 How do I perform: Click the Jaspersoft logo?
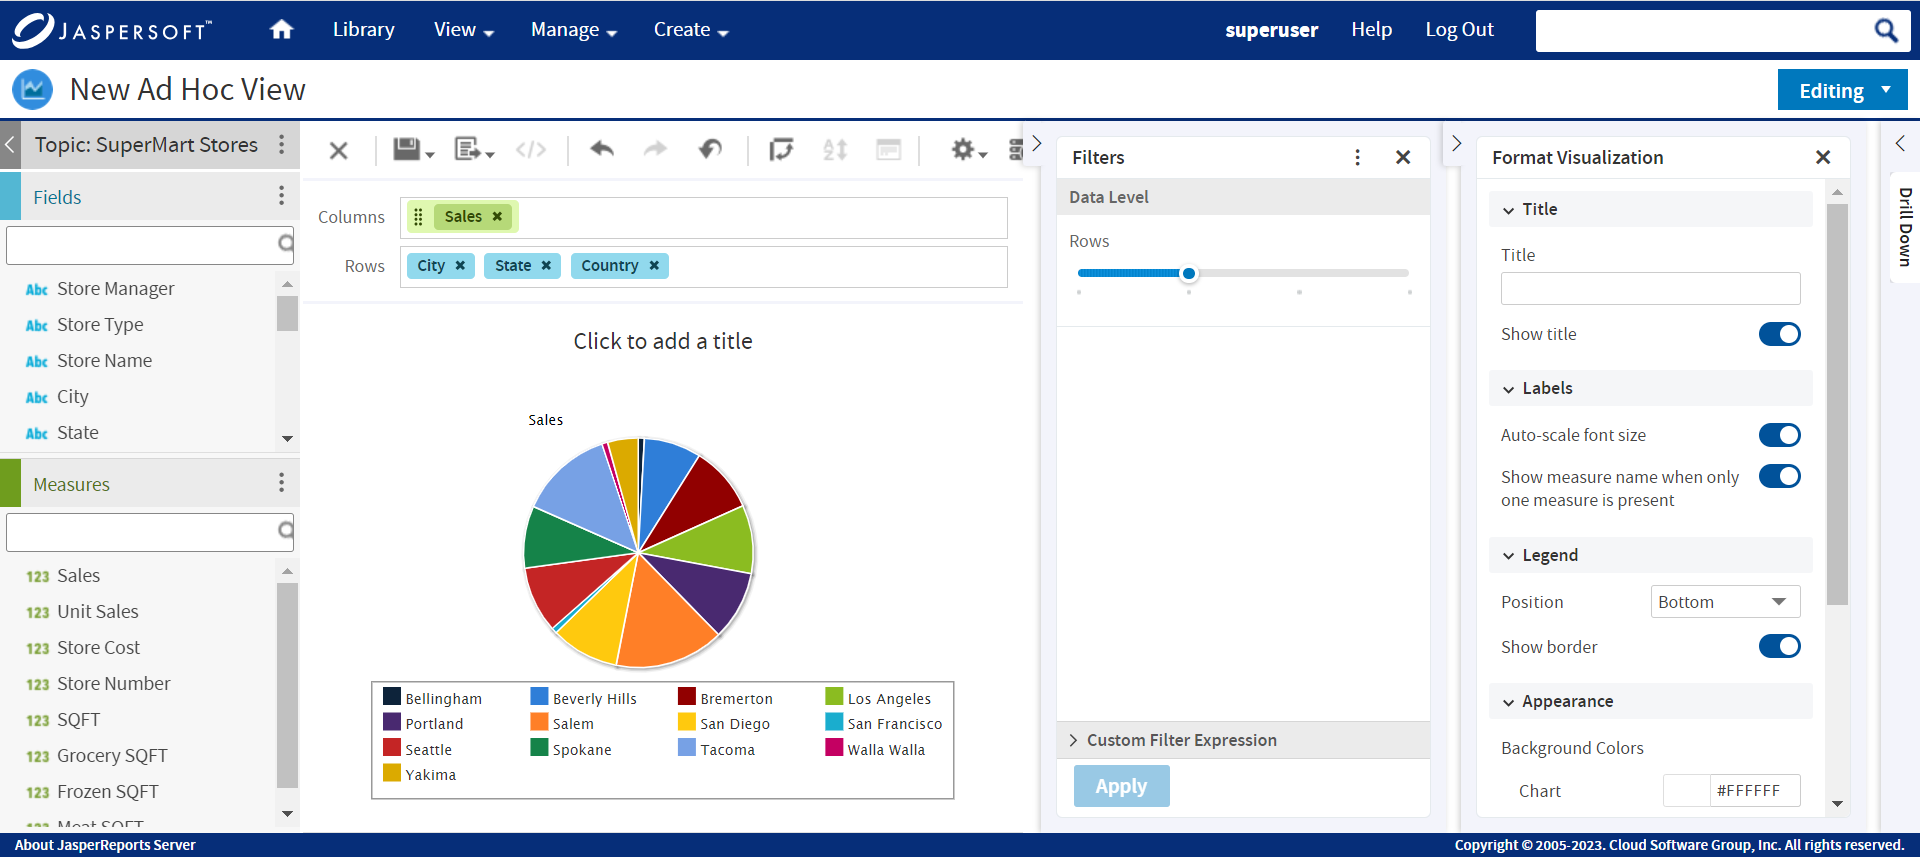point(112,30)
